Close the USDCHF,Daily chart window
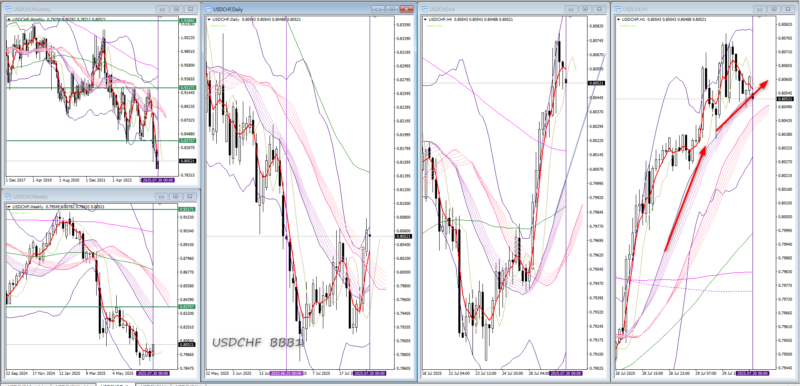Image resolution: width=800 pixels, height=386 pixels. pos(407,9)
